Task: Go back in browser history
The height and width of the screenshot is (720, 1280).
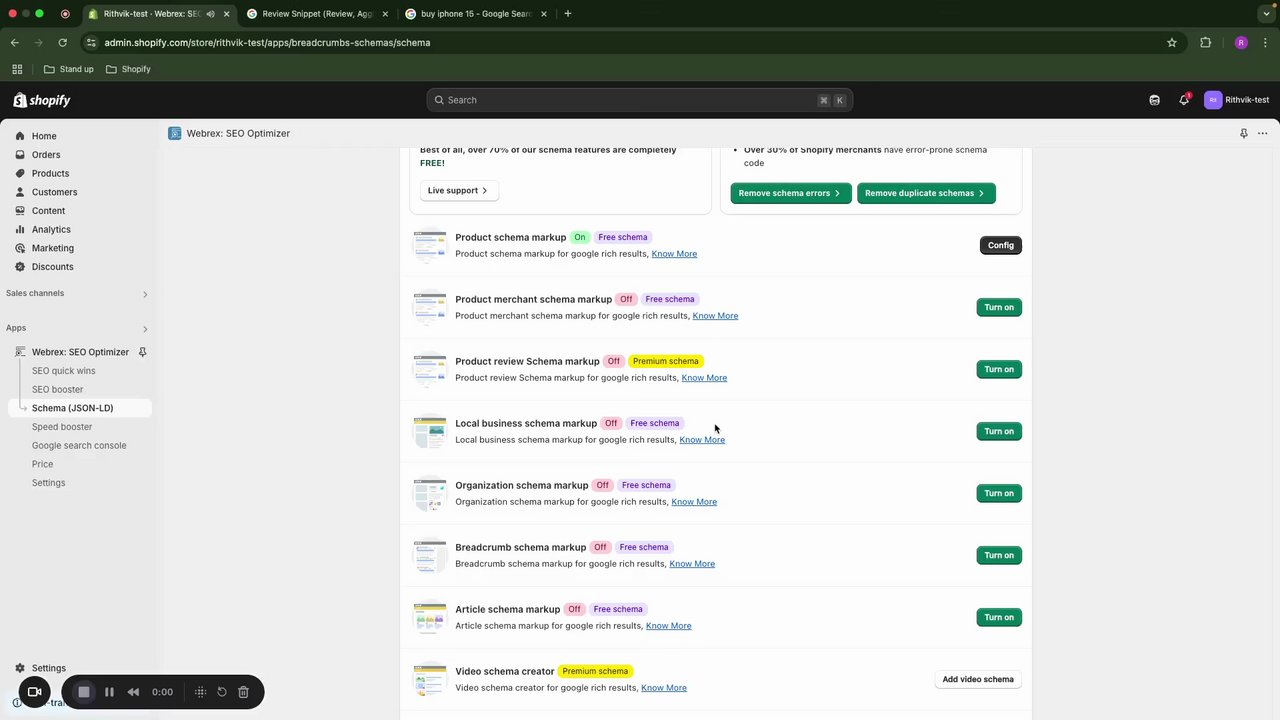Action: point(15,43)
